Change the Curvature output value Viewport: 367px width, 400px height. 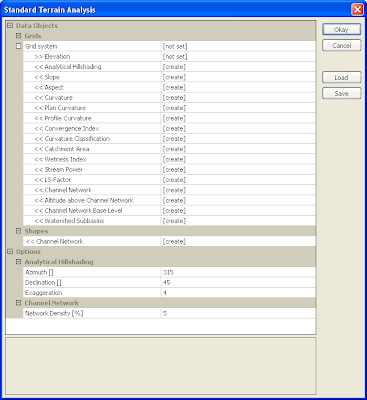pyautogui.click(x=238, y=98)
